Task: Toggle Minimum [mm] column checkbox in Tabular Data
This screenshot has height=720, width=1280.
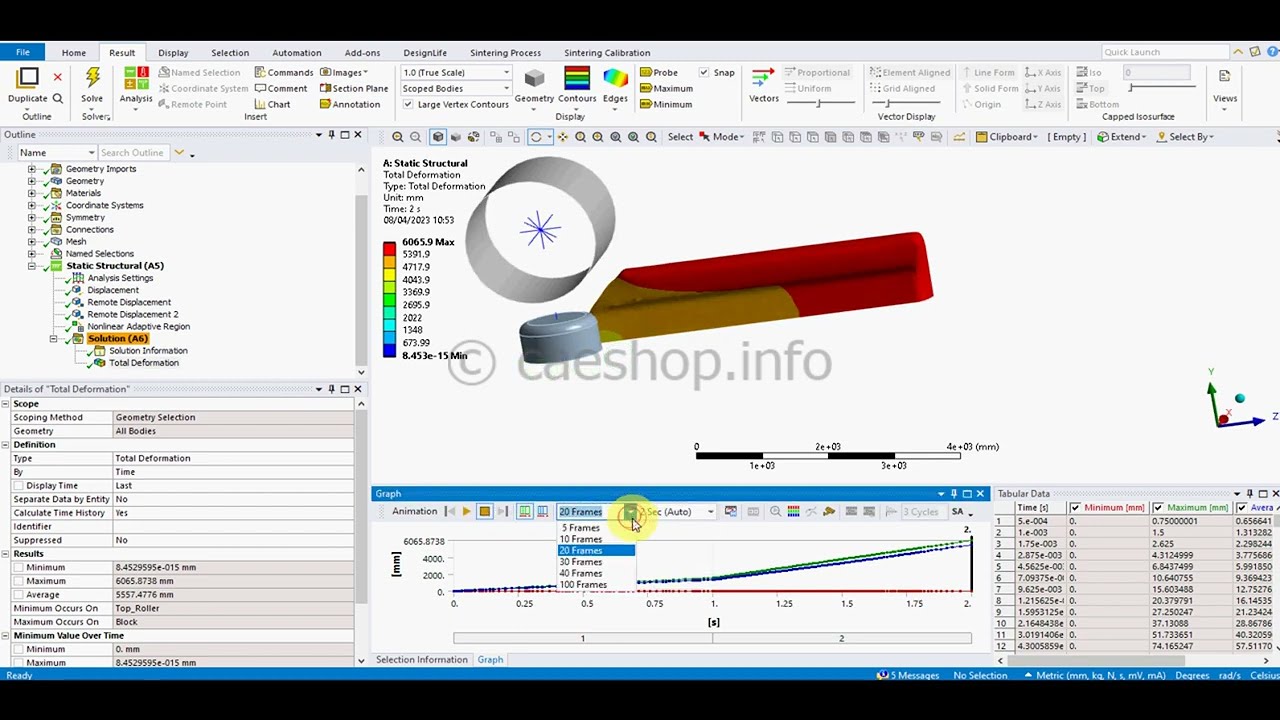Action: click(1075, 508)
